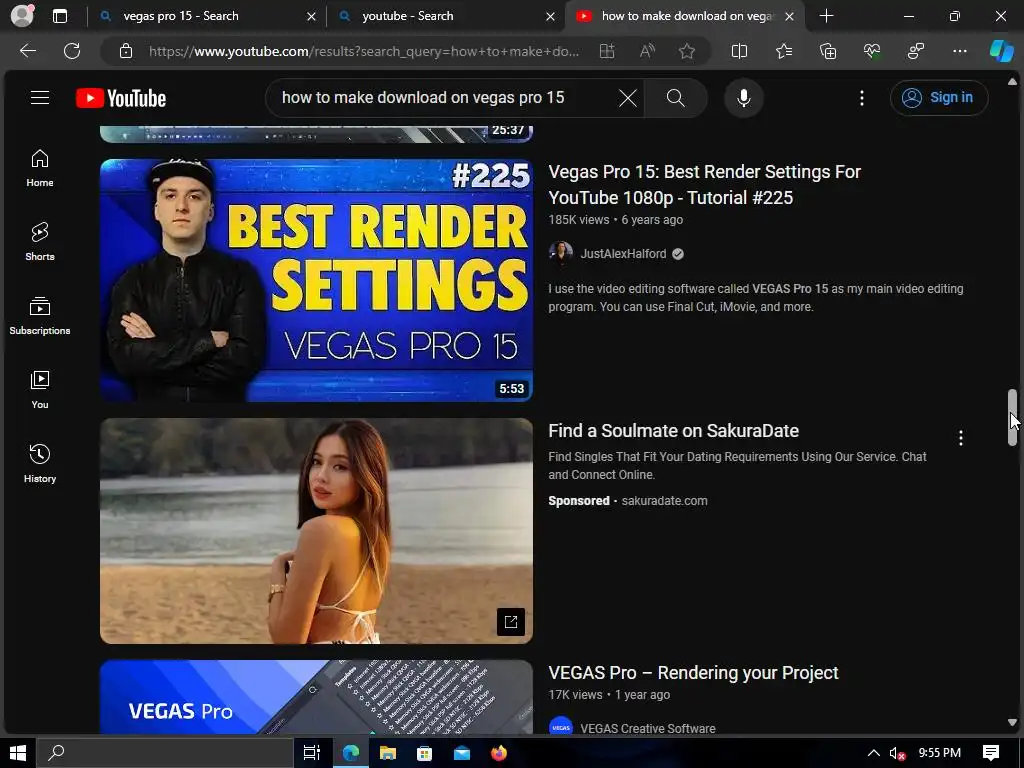
Task: Refresh the current page
Action: [x=72, y=51]
